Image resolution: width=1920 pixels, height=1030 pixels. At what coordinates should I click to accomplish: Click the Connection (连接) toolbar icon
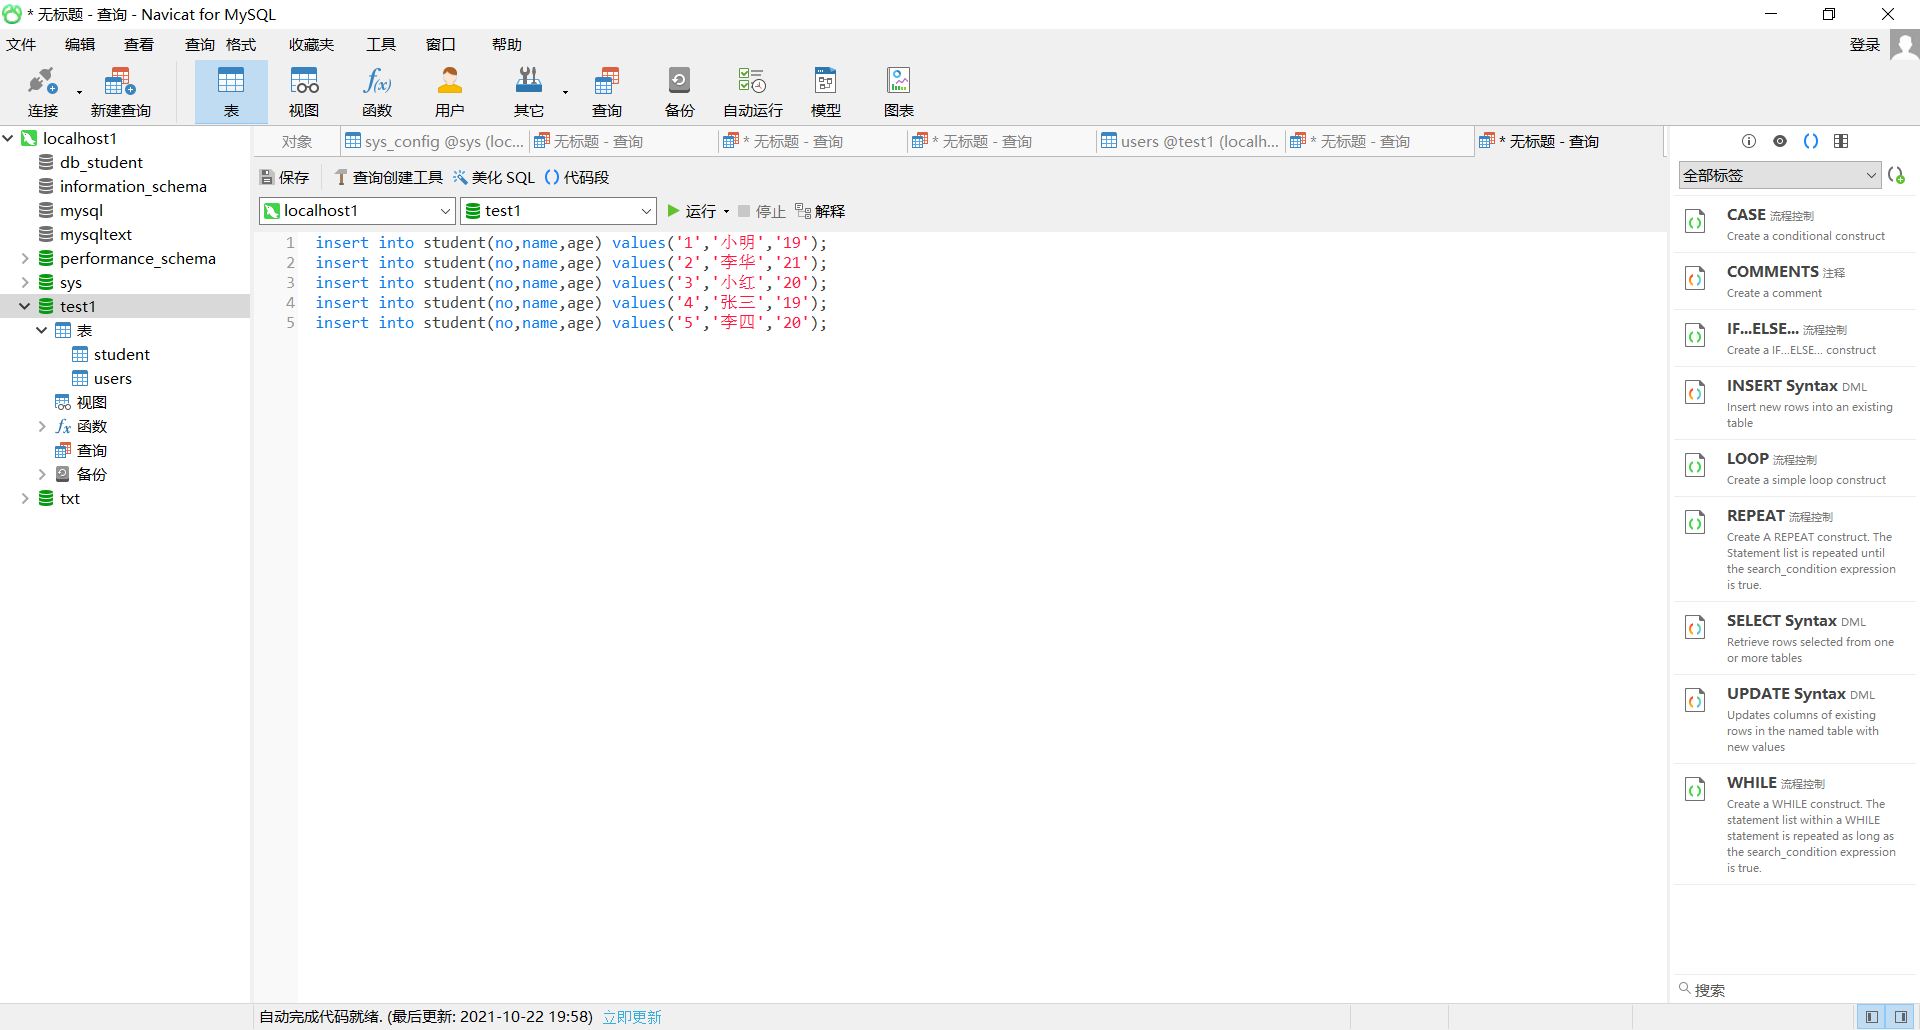(x=43, y=92)
